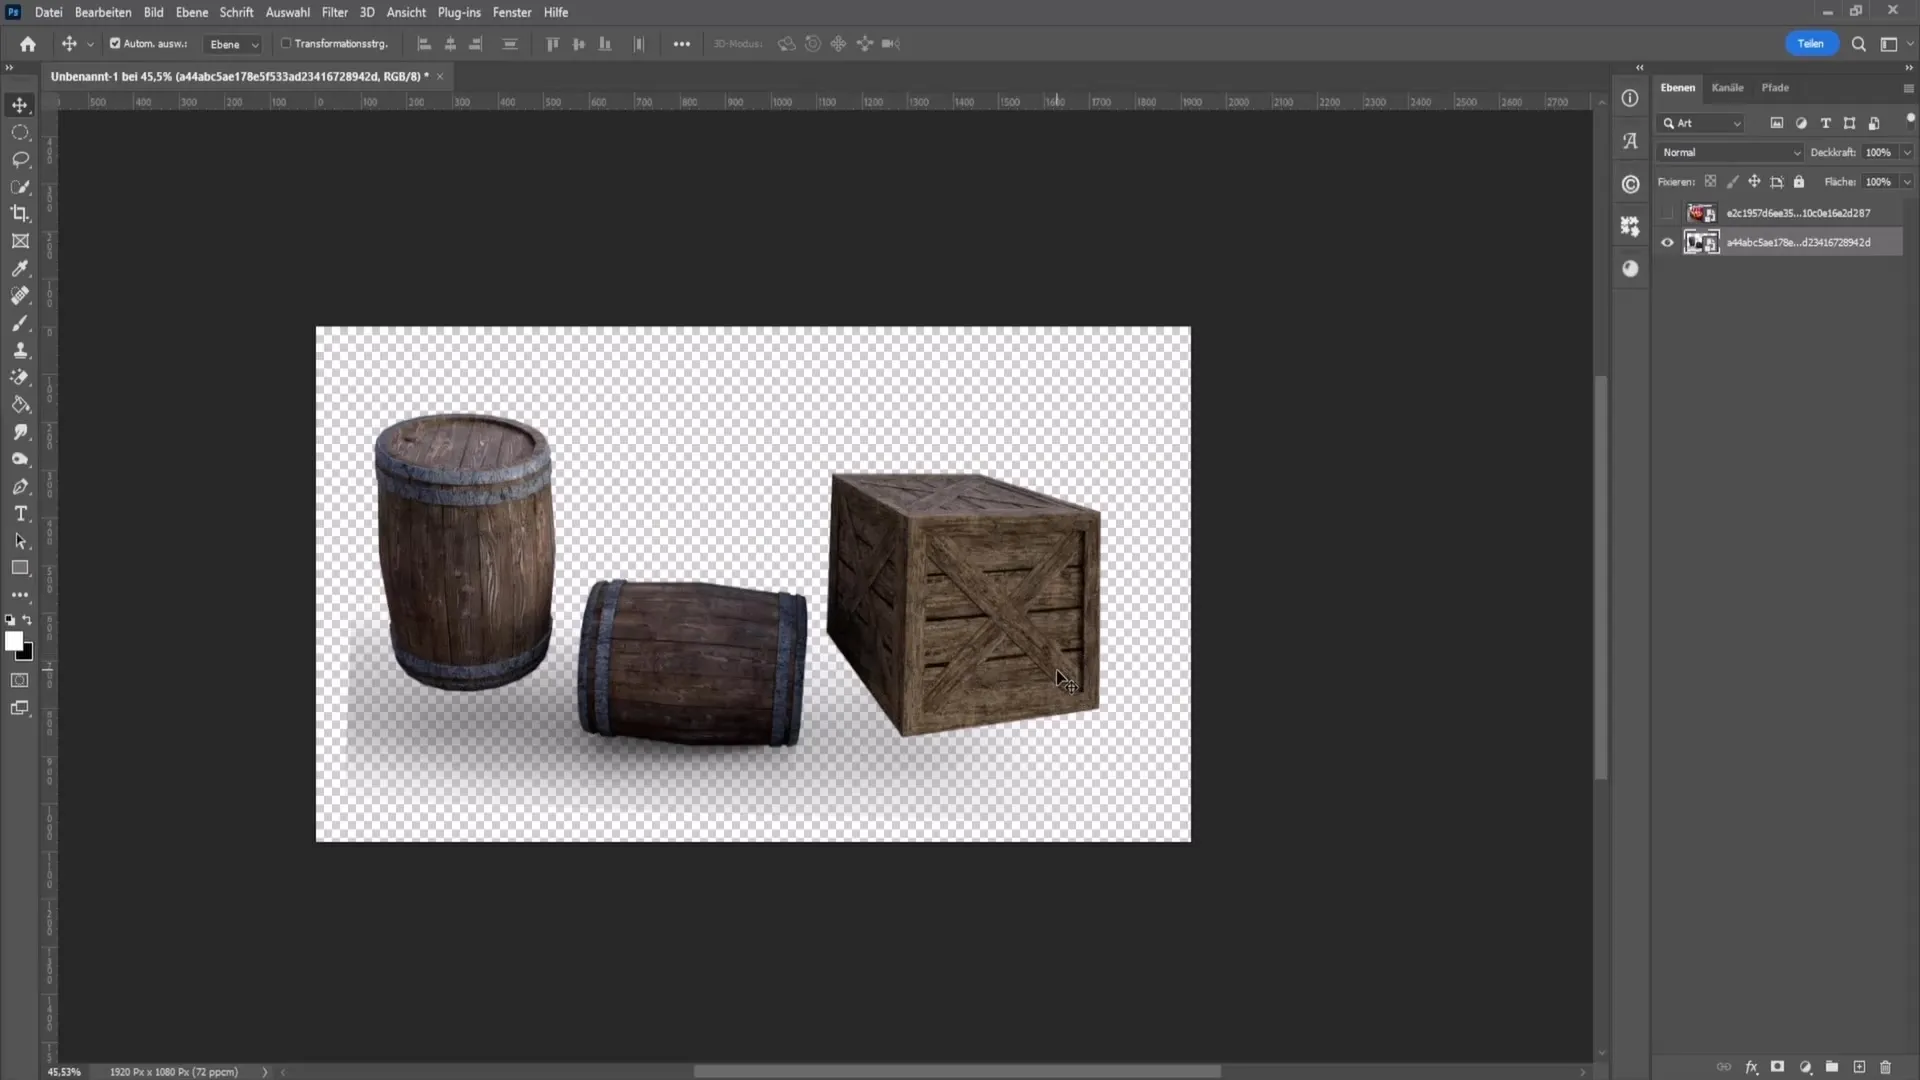1920x1080 pixels.
Task: Delete layer with the trash icon
Action: pyautogui.click(x=1886, y=1067)
